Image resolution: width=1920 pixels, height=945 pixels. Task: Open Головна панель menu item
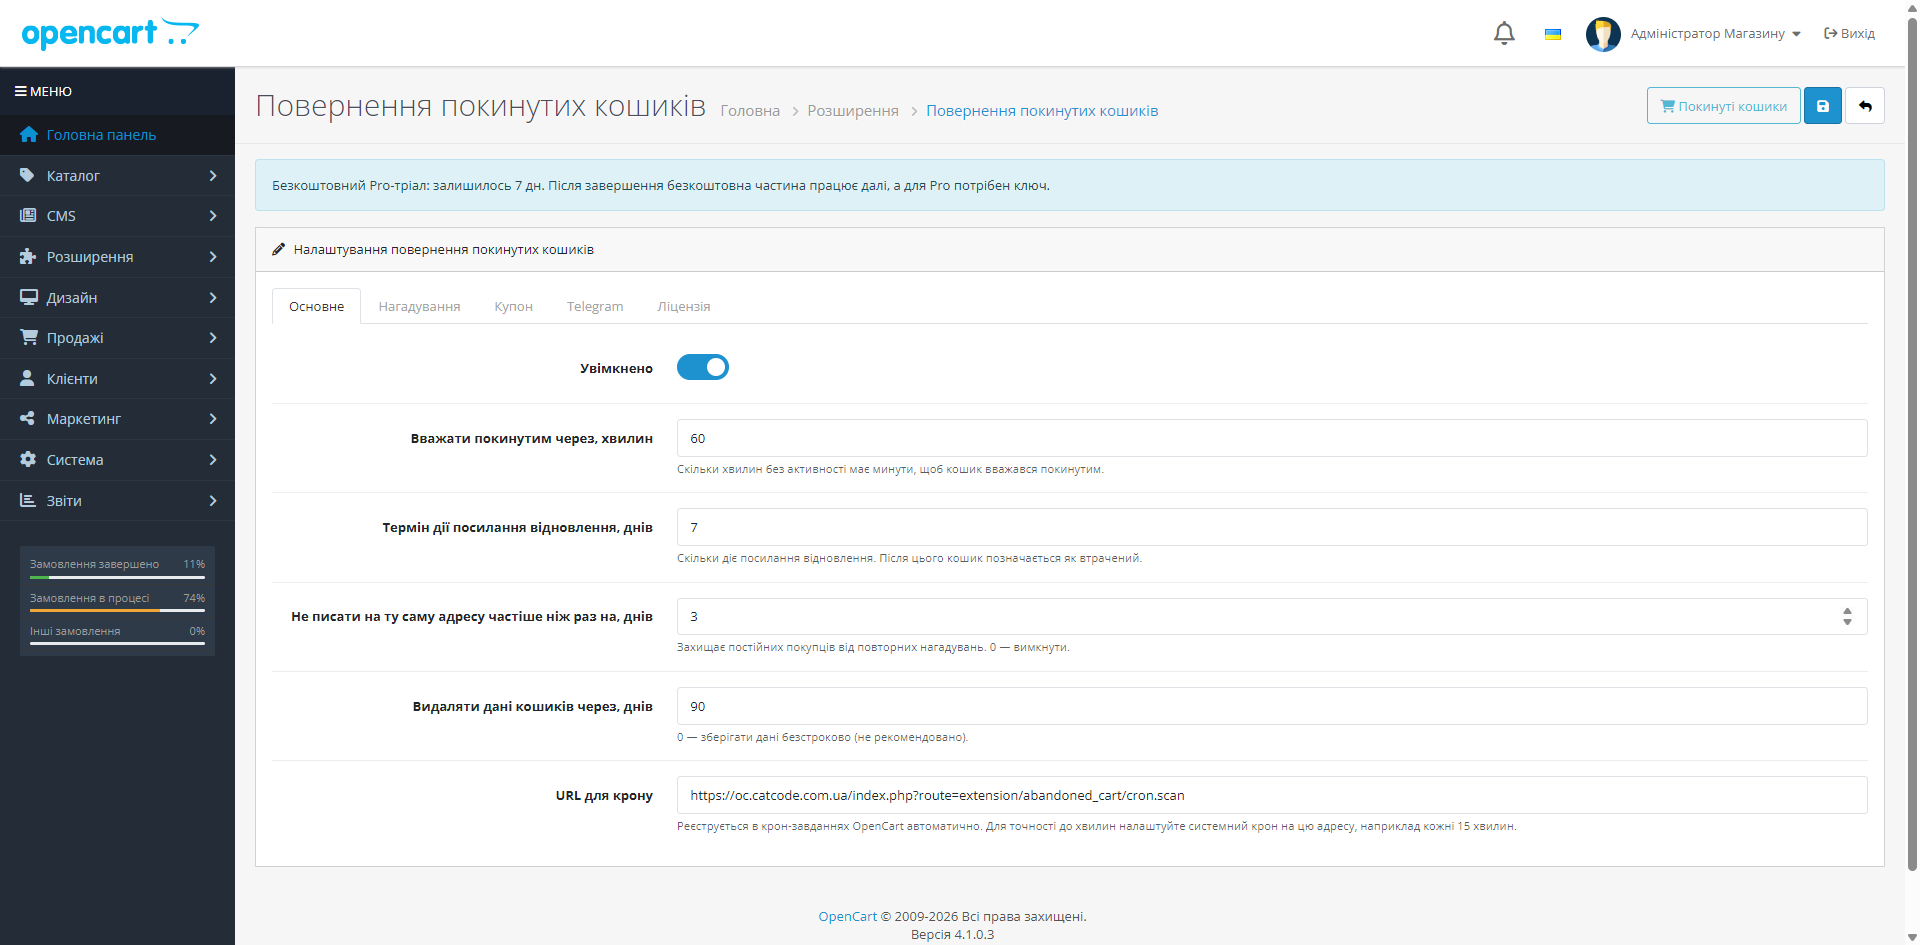pos(117,135)
